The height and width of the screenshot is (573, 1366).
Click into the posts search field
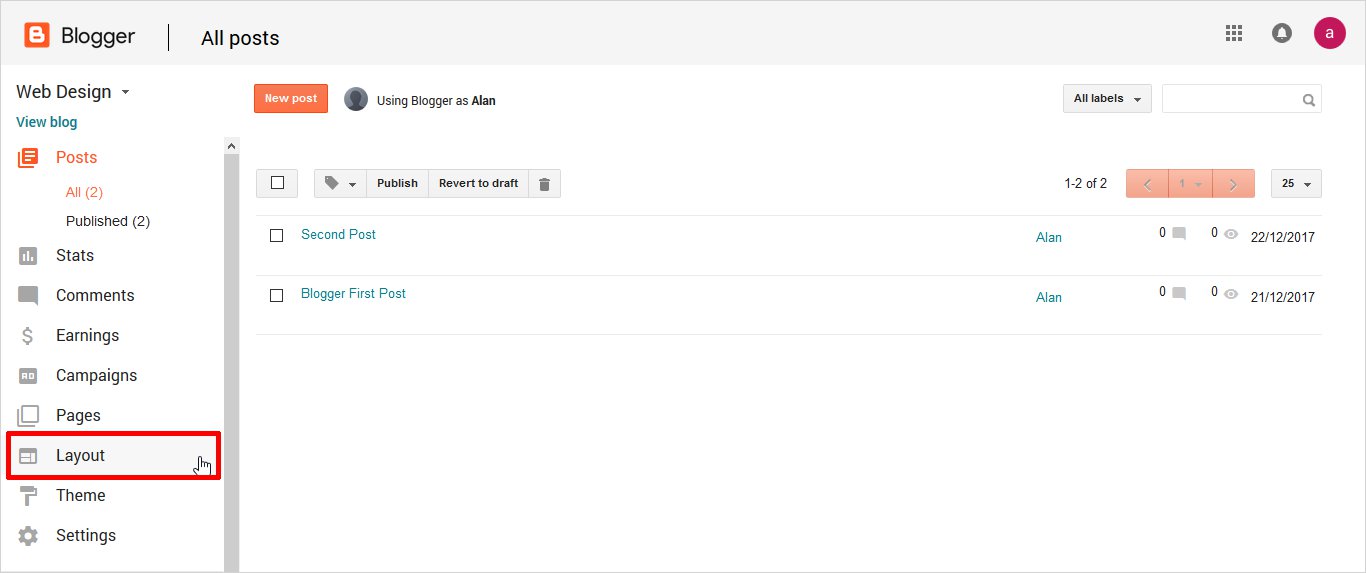1230,99
